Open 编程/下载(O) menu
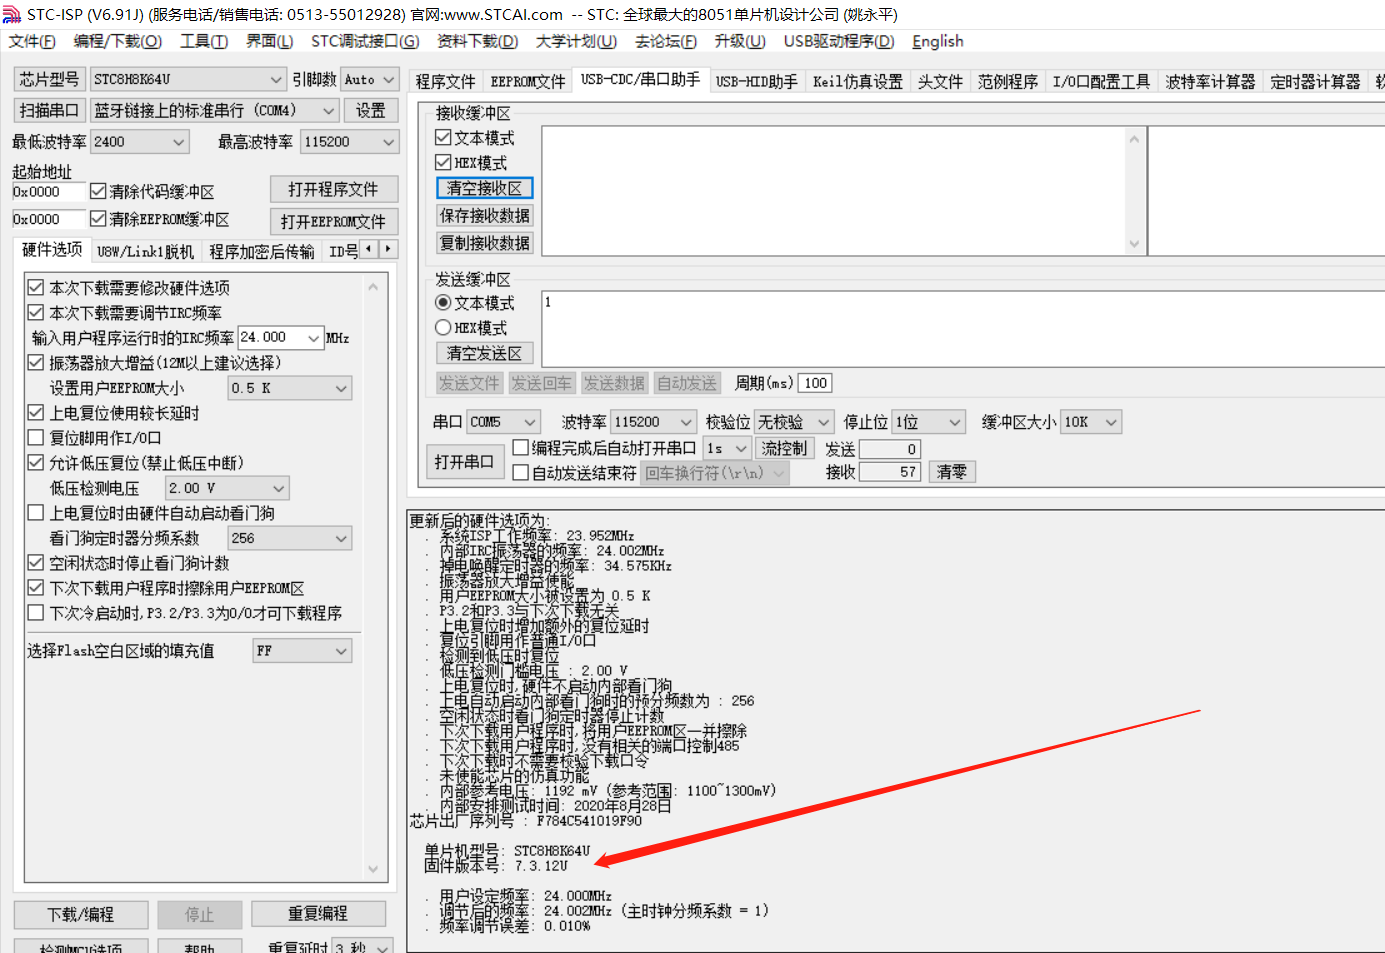1385x953 pixels. pyautogui.click(x=118, y=41)
